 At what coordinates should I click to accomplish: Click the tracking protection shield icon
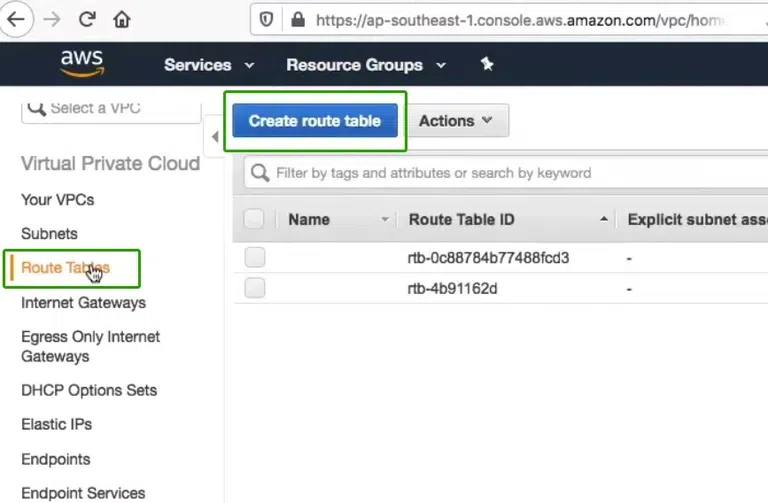click(x=266, y=19)
